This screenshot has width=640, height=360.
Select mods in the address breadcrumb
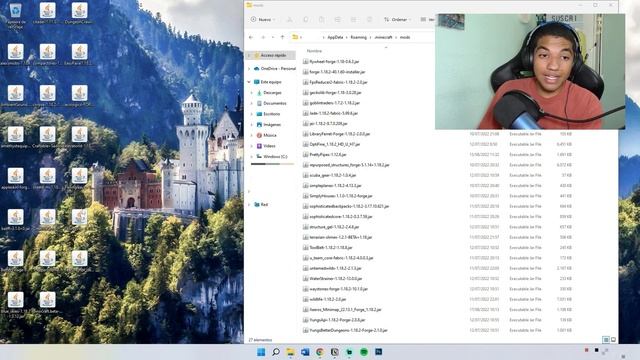click(405, 37)
